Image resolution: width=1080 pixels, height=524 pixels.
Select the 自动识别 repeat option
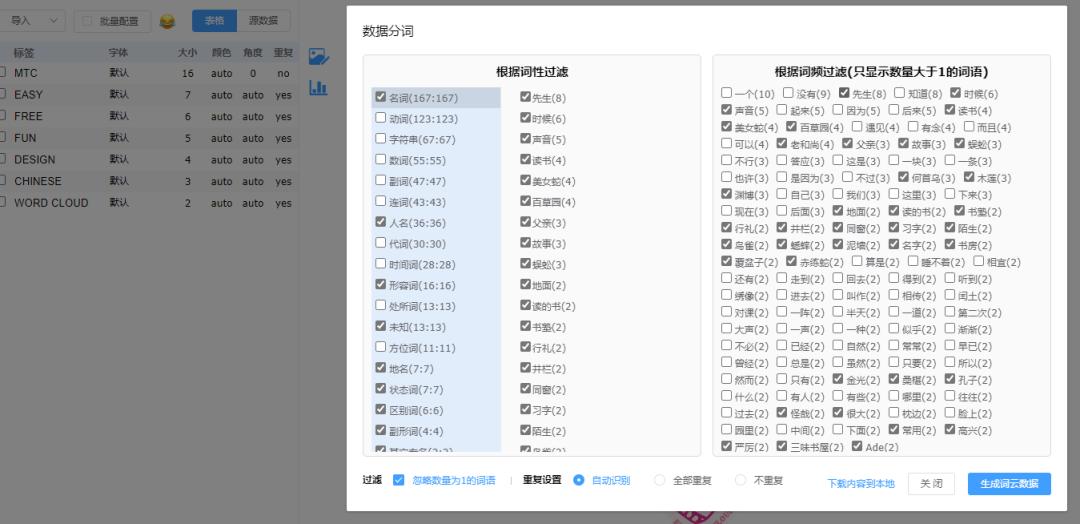579,480
